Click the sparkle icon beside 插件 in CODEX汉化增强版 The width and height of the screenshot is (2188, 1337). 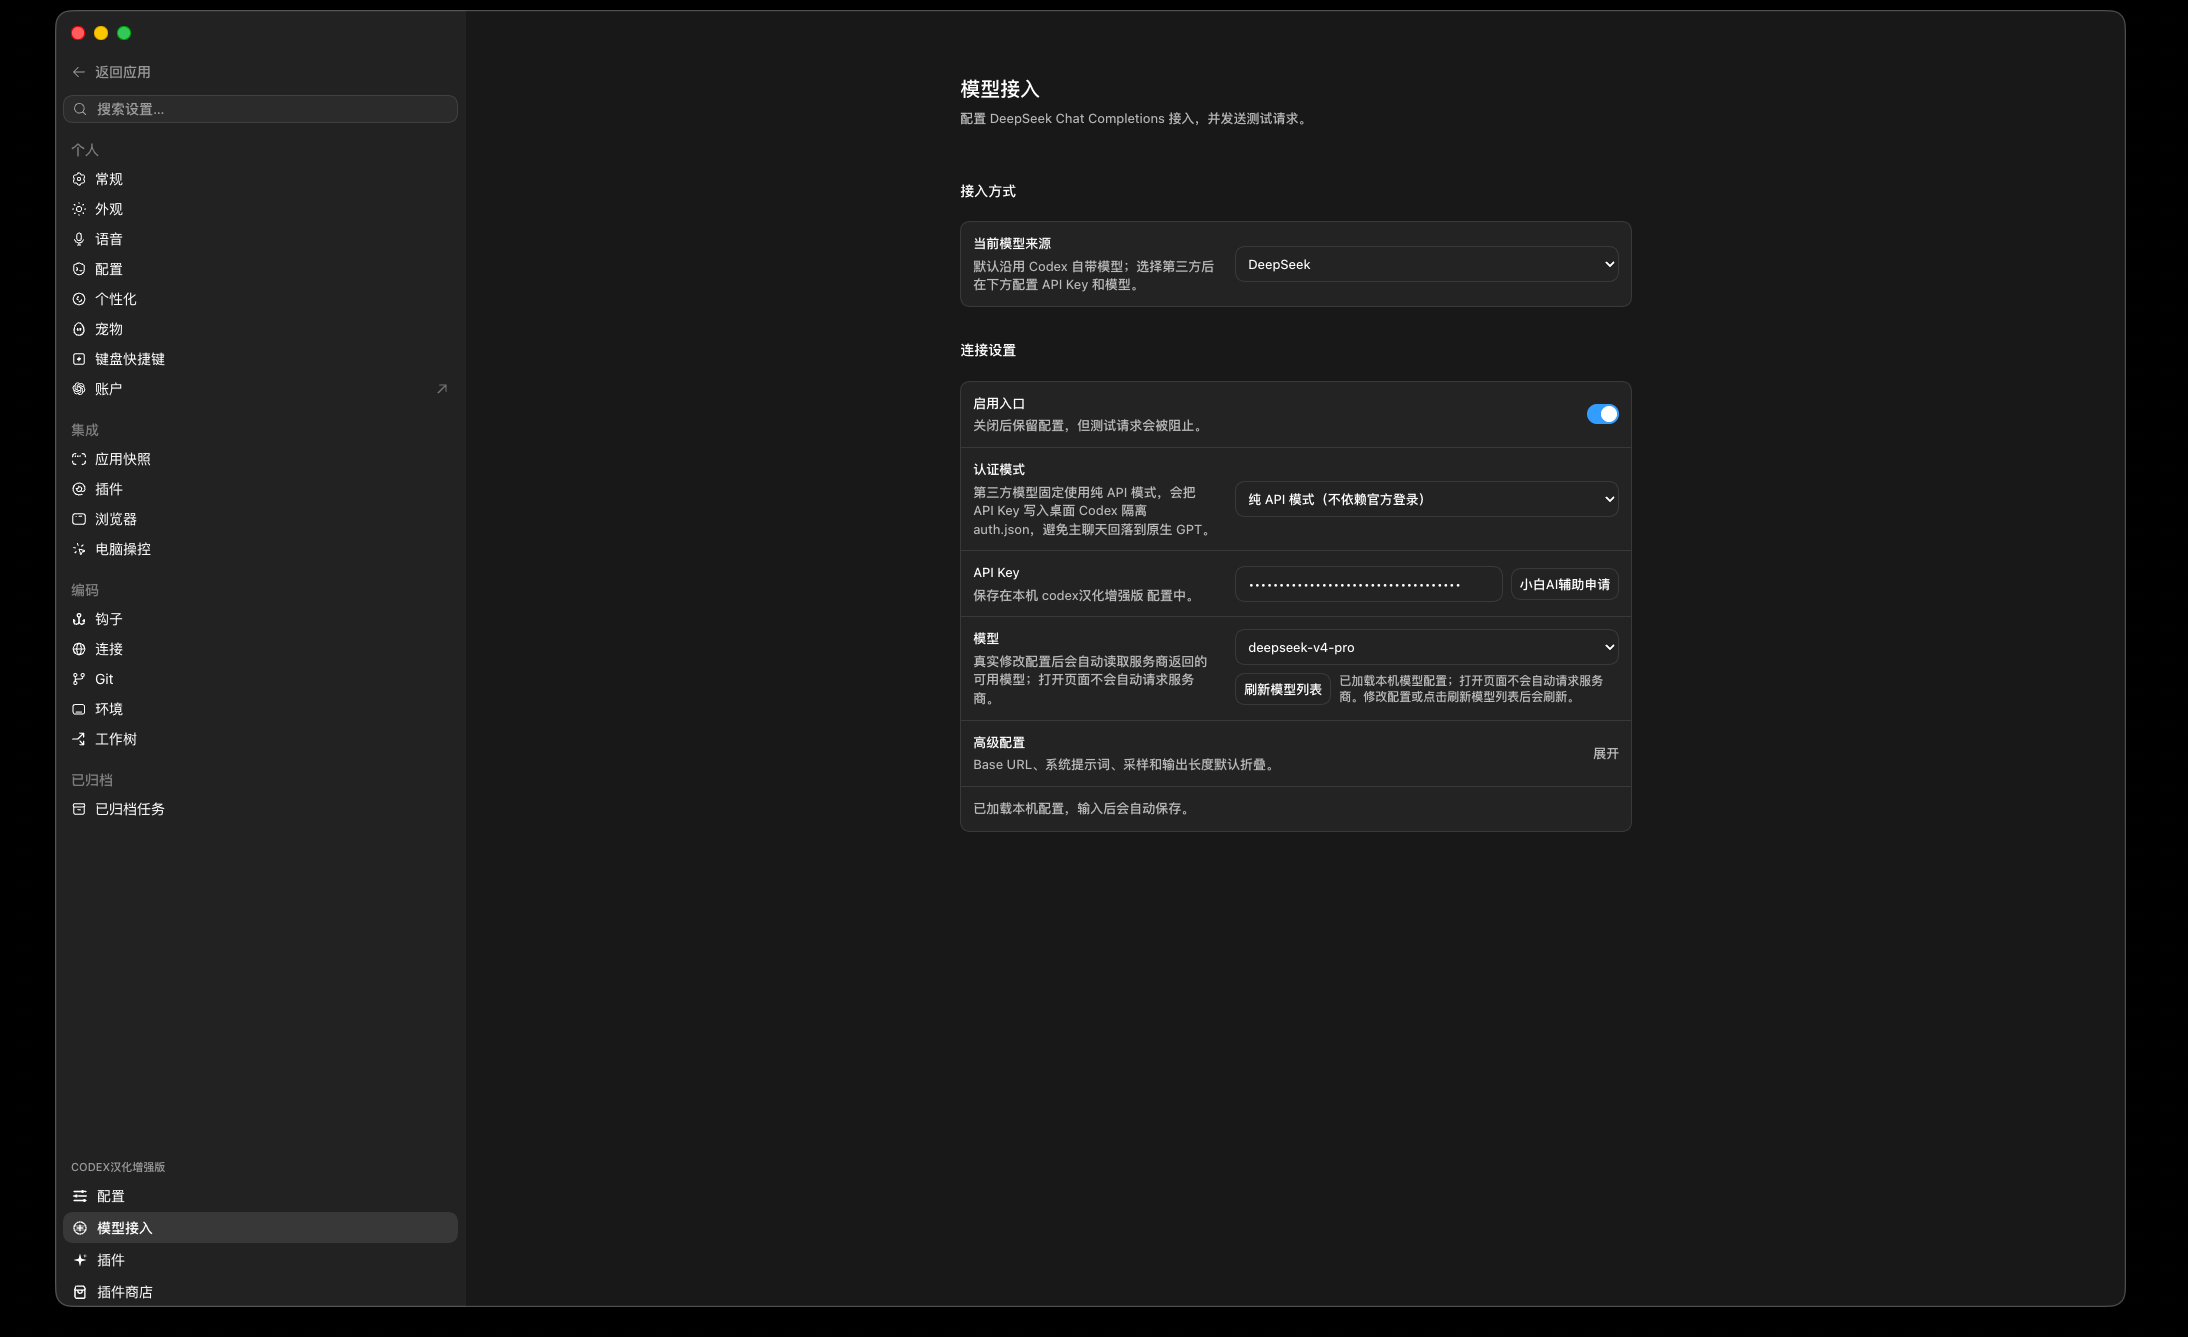80,1260
